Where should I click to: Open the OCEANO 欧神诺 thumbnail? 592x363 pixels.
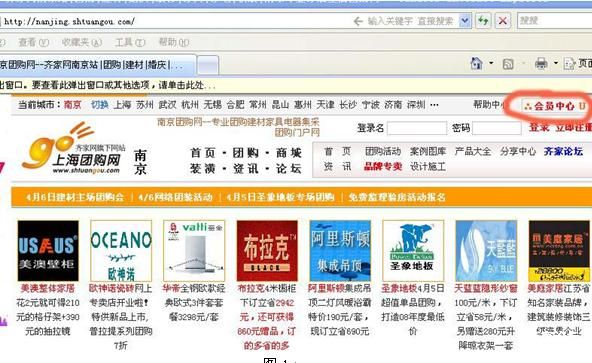121,251
